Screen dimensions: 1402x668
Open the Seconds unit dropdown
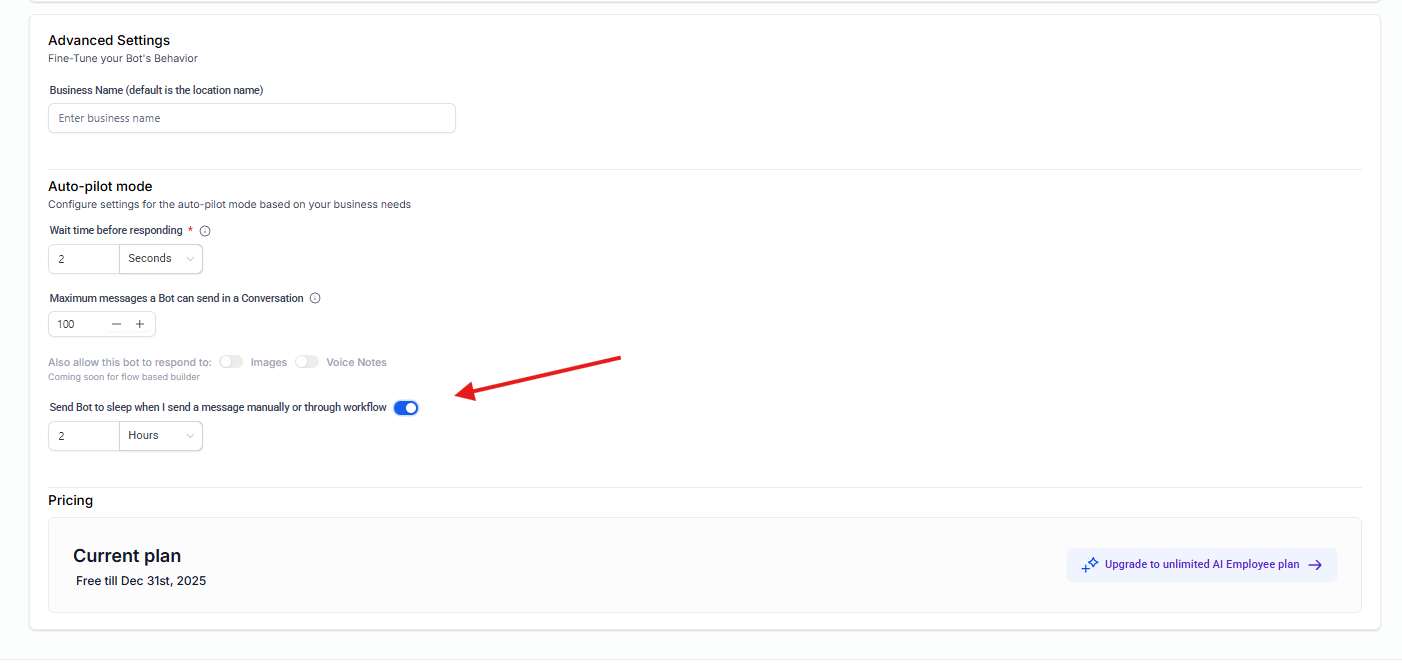click(x=161, y=259)
